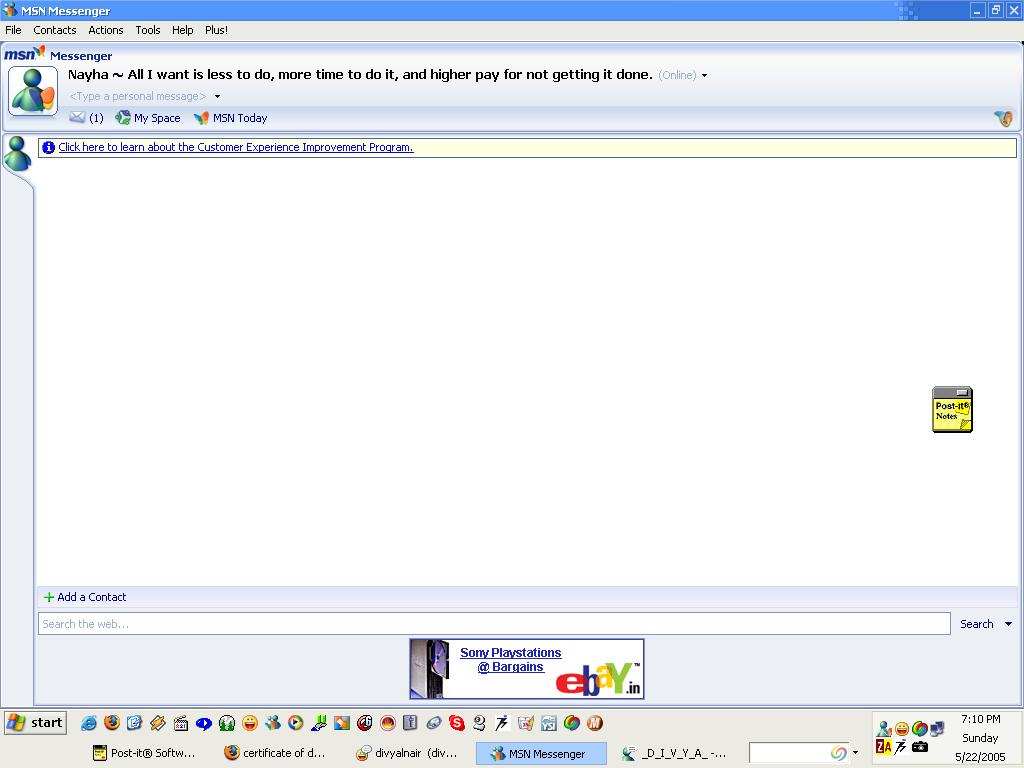Expand the taskbar search box dropdown arrow
The width and height of the screenshot is (1024, 768).
tap(856, 753)
